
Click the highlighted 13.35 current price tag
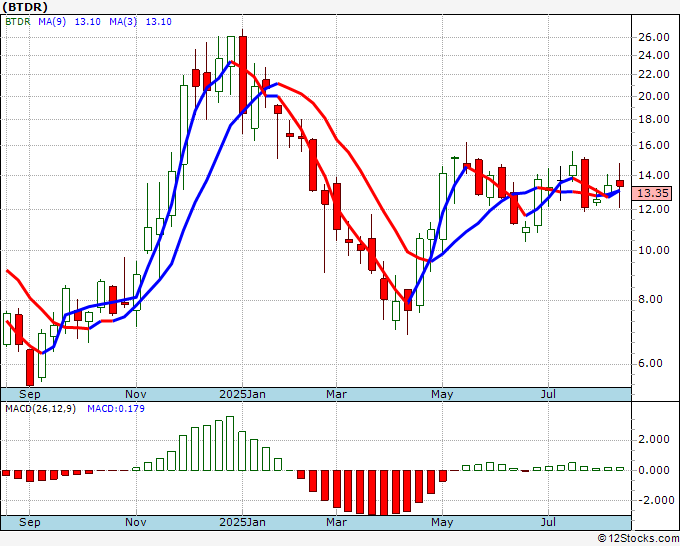click(x=652, y=193)
